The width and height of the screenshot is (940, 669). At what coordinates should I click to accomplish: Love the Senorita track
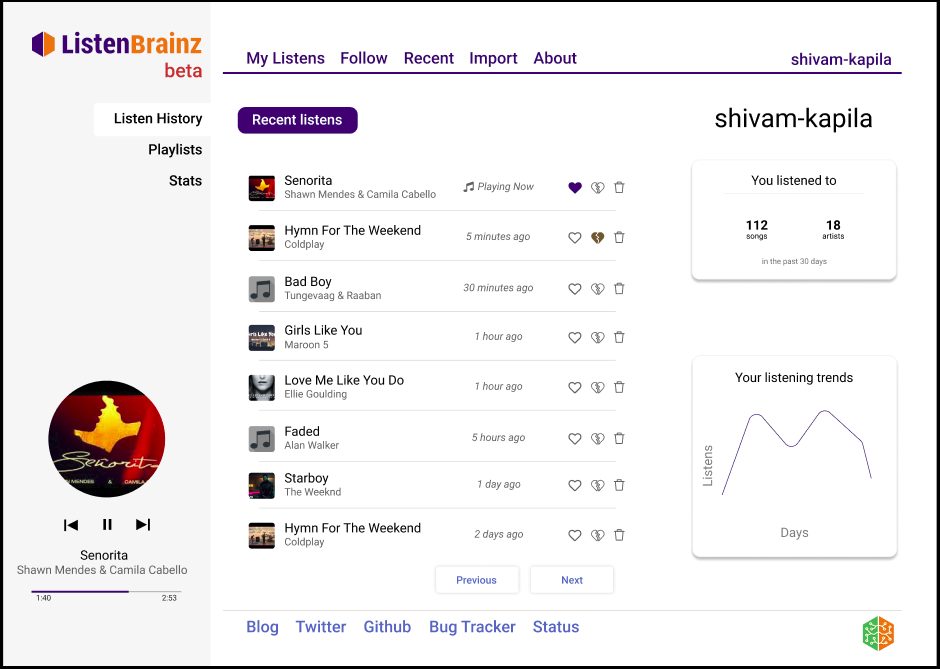tap(575, 188)
